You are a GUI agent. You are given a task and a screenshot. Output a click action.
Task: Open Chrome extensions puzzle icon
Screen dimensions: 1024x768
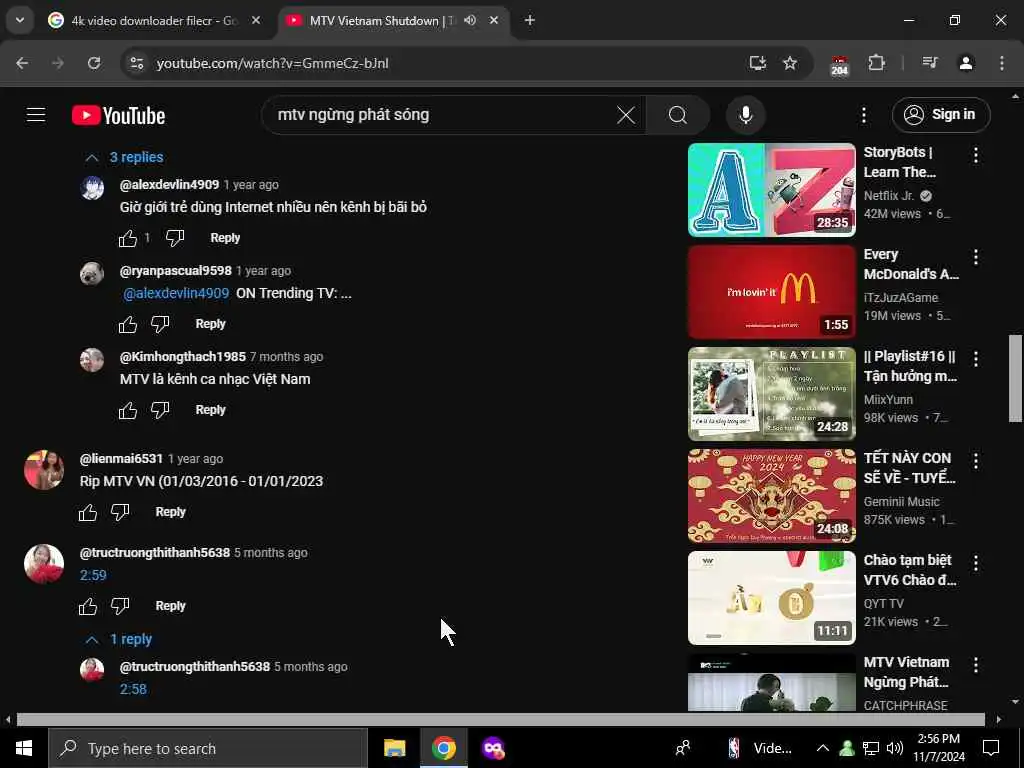876,63
